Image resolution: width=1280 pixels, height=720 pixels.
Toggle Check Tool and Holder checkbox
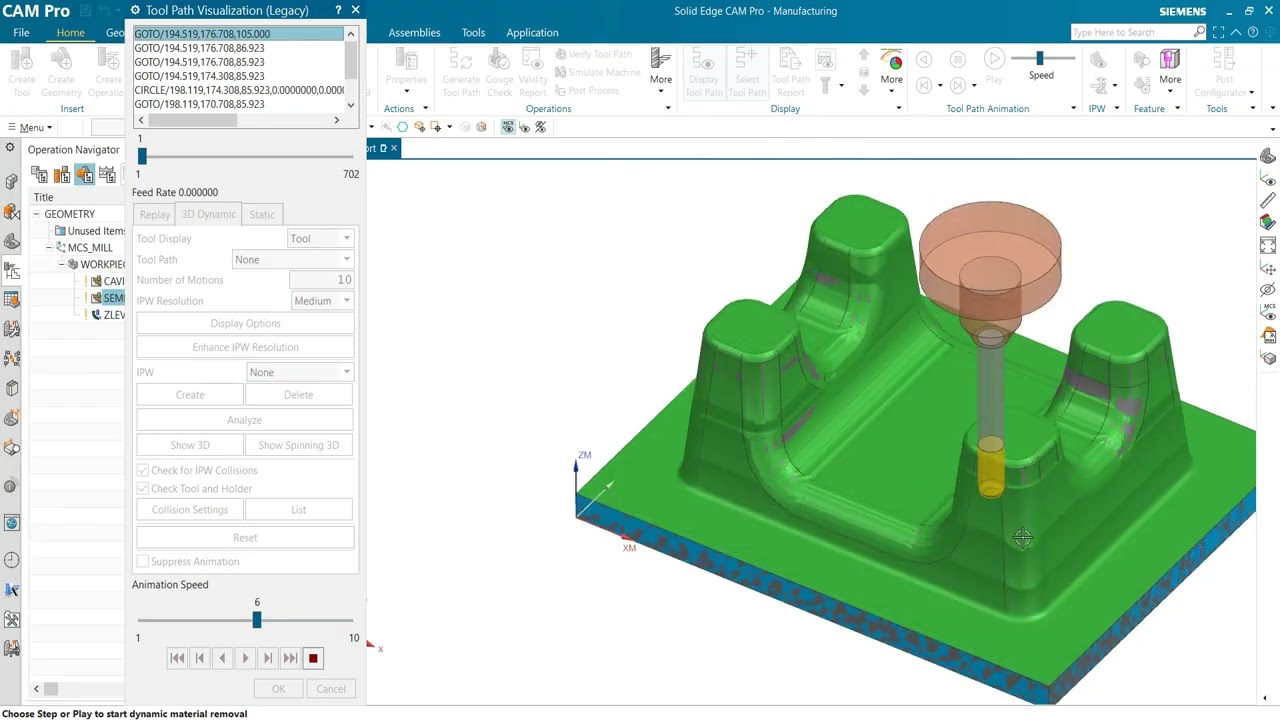point(143,488)
